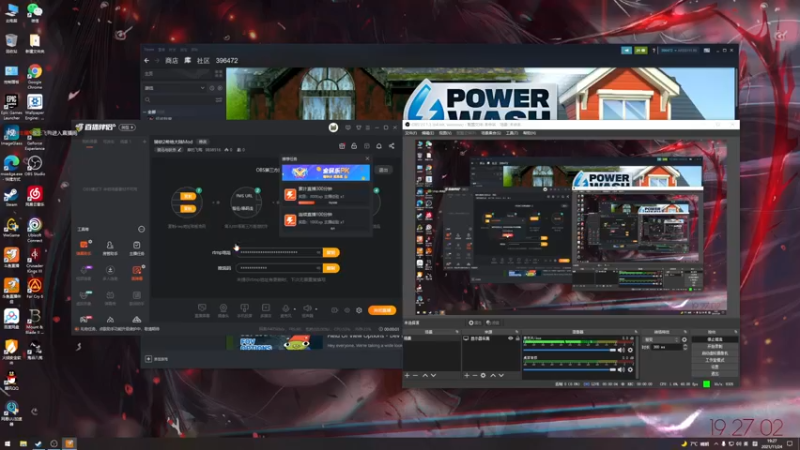Pop out the OBS Controls dock
The image size is (800, 450).
[x=735, y=332]
